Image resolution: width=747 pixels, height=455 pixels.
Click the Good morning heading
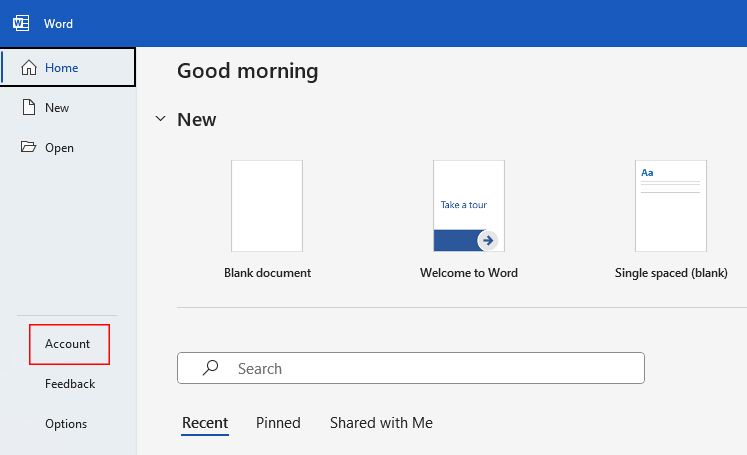point(248,71)
